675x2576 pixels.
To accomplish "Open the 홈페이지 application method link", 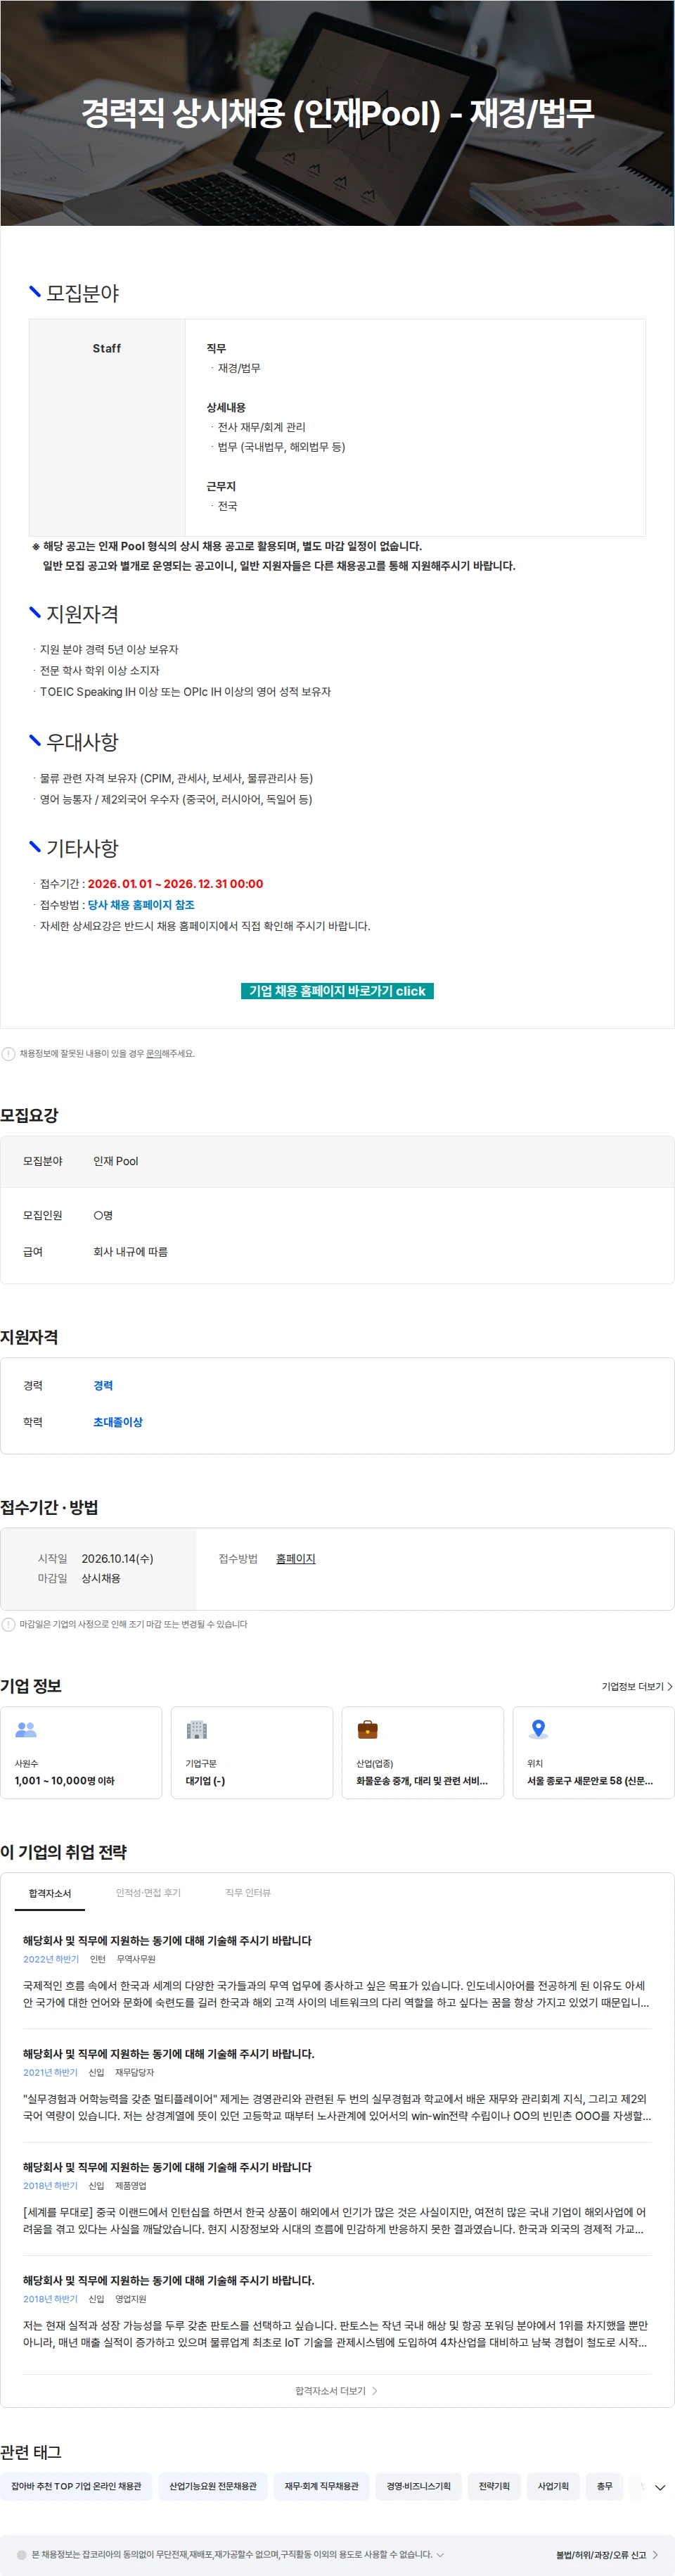I will [295, 1559].
